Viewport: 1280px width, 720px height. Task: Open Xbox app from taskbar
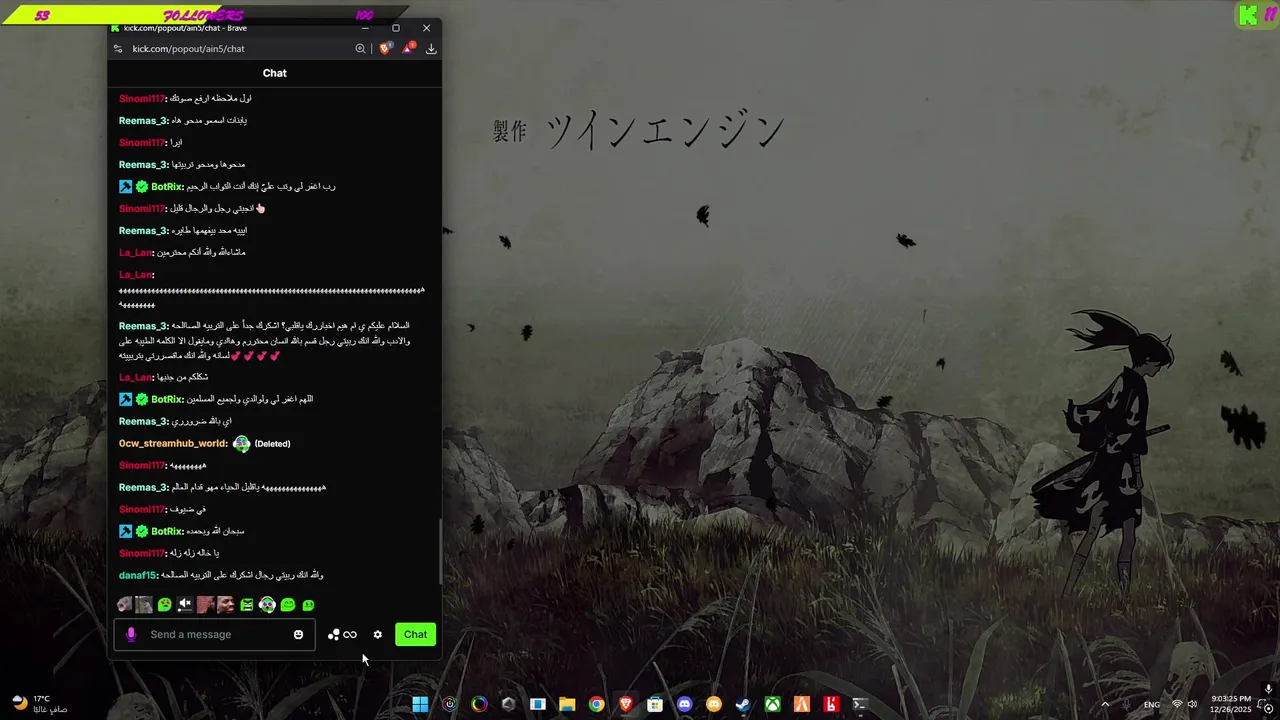(772, 704)
